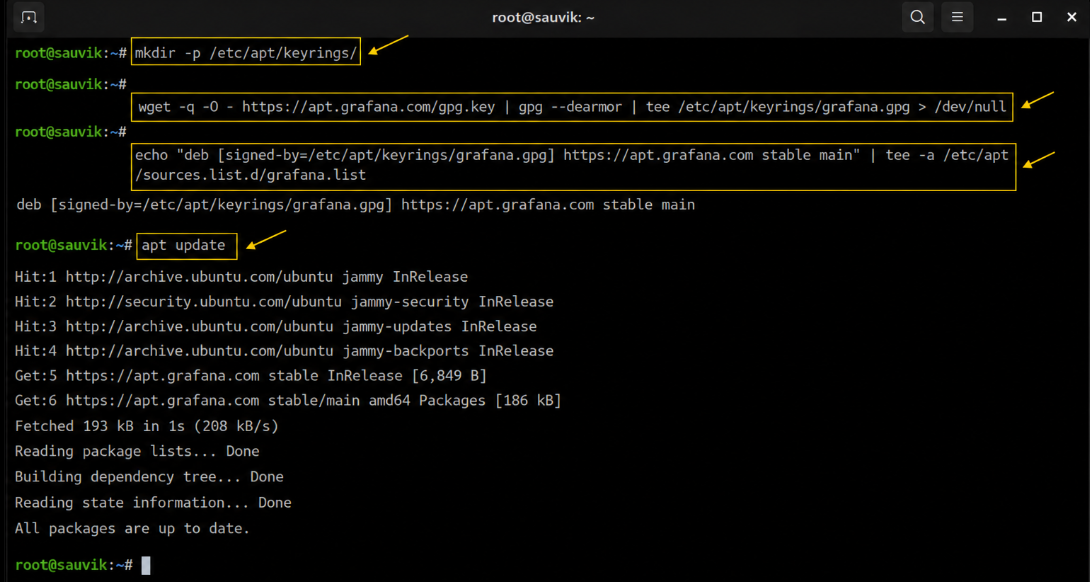Viewport: 1090px width, 582px height.
Task: Click the window title 'root@sauvik: ~'
Action: [544, 18]
